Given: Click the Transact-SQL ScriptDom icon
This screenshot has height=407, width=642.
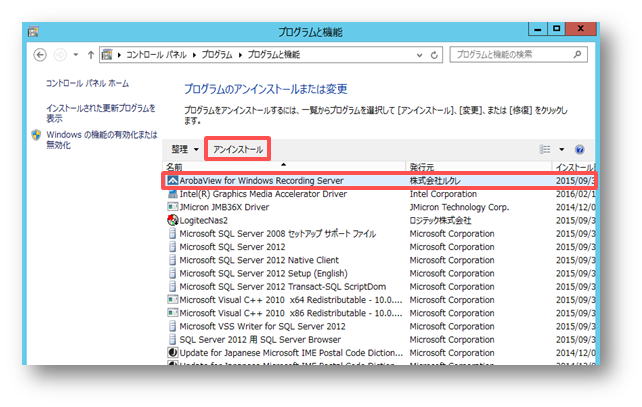Looking at the screenshot, I should pyautogui.click(x=172, y=287).
